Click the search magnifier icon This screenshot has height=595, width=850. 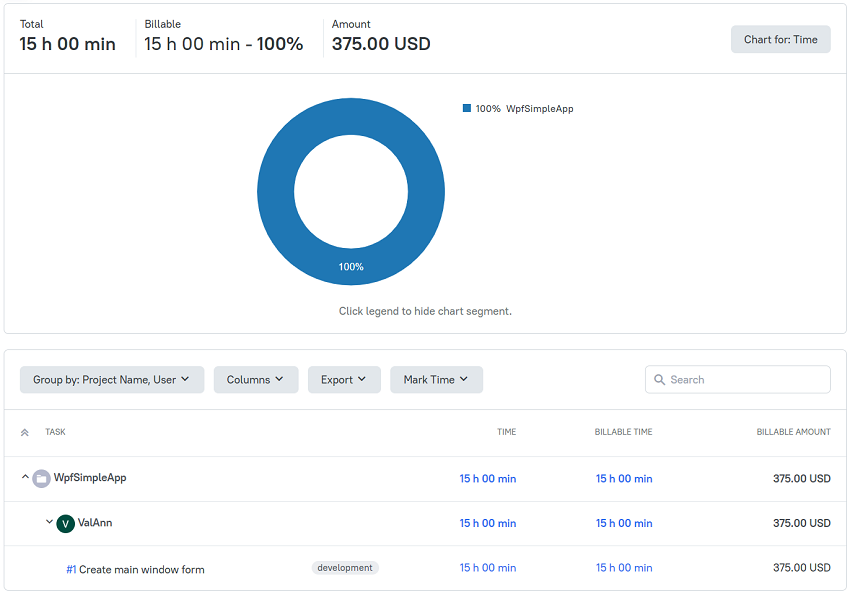(659, 379)
